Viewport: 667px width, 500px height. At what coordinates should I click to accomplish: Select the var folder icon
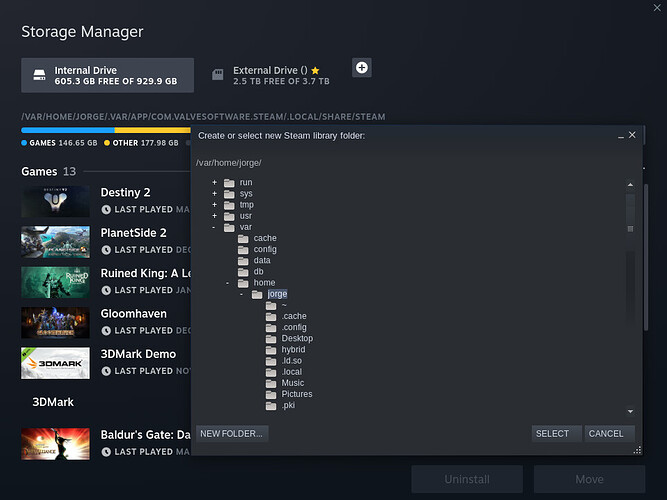tap(229, 227)
